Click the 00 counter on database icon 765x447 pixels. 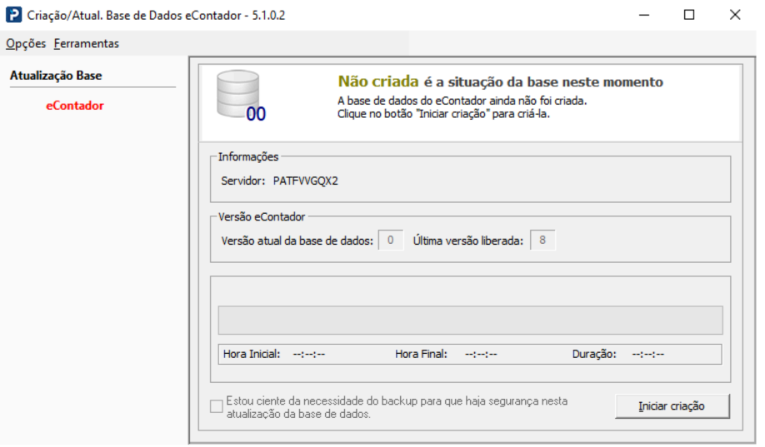tap(256, 114)
